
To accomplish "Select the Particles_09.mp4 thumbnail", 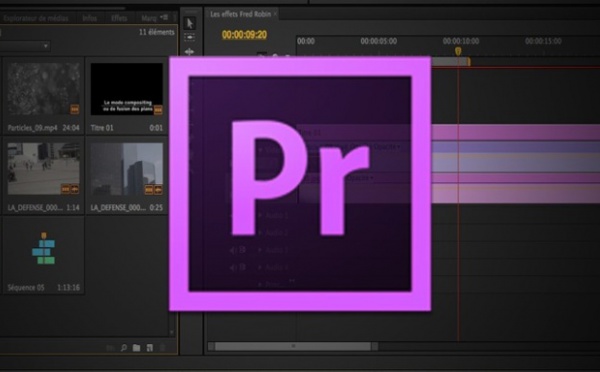I will click(43, 89).
